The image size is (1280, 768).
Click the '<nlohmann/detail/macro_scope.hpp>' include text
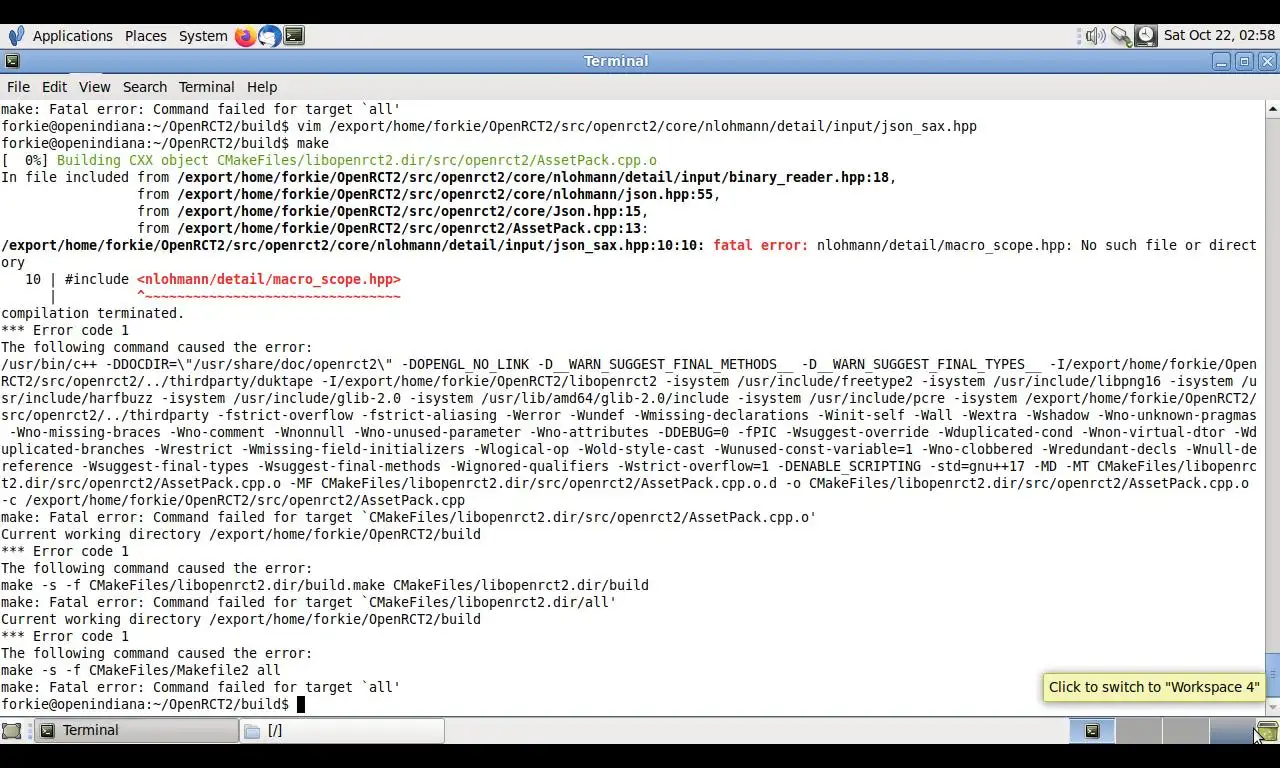pyautogui.click(x=269, y=279)
